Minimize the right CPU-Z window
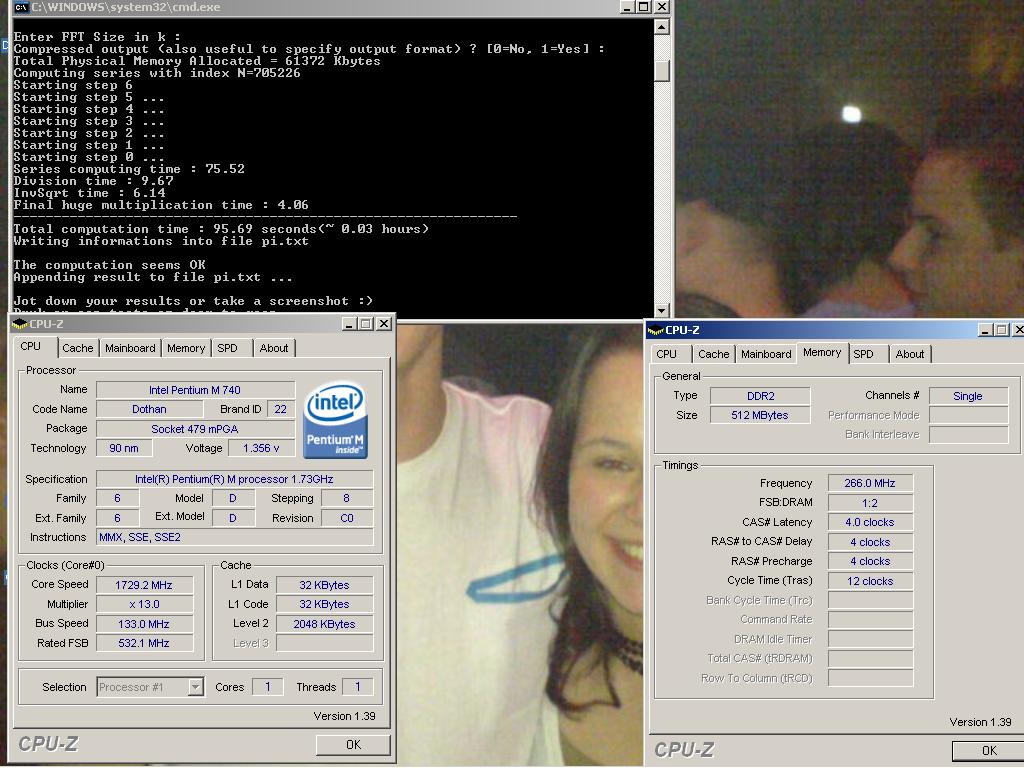Viewport: 1024px width, 768px height. [985, 330]
